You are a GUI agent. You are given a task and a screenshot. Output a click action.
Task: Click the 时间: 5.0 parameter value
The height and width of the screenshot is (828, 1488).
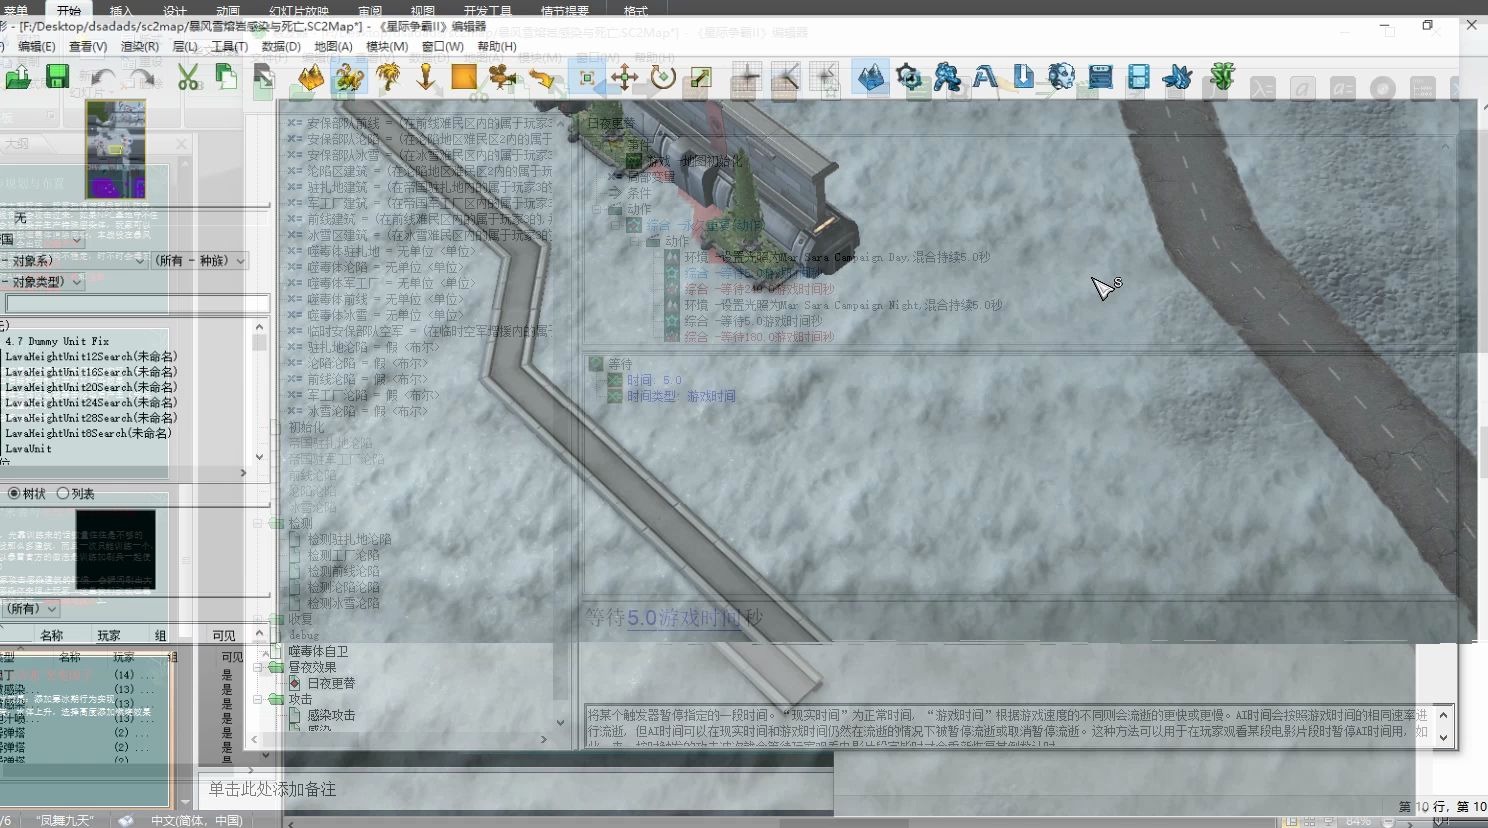(x=654, y=380)
